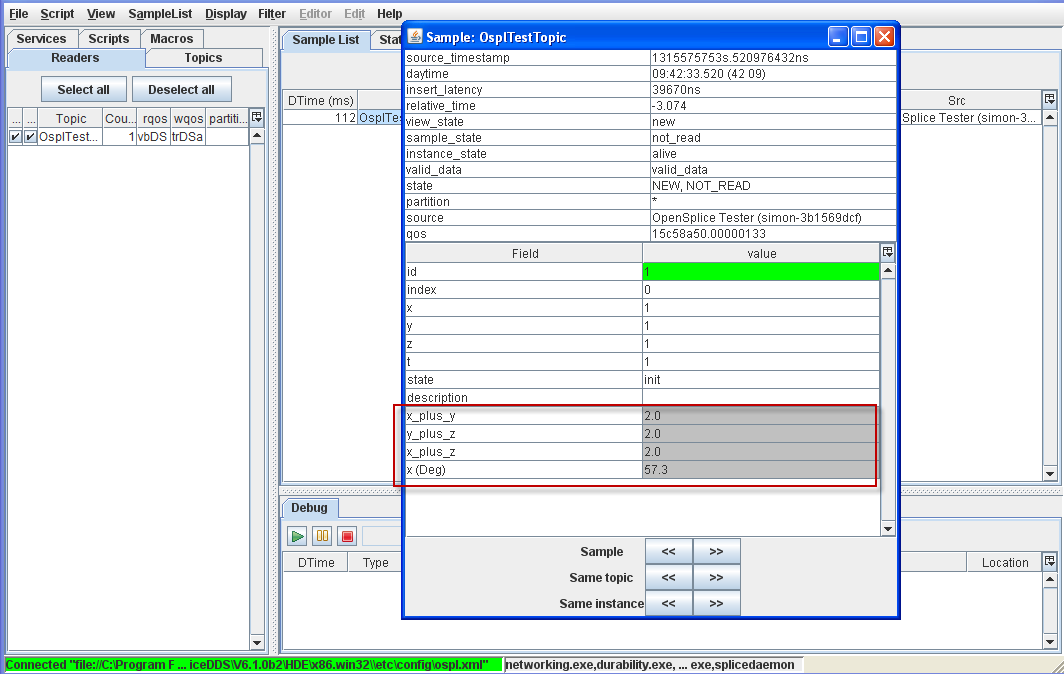Screen dimensions: 1064x674
Task: Select the OsplTest... topic row in Readers
Action: click(129, 136)
